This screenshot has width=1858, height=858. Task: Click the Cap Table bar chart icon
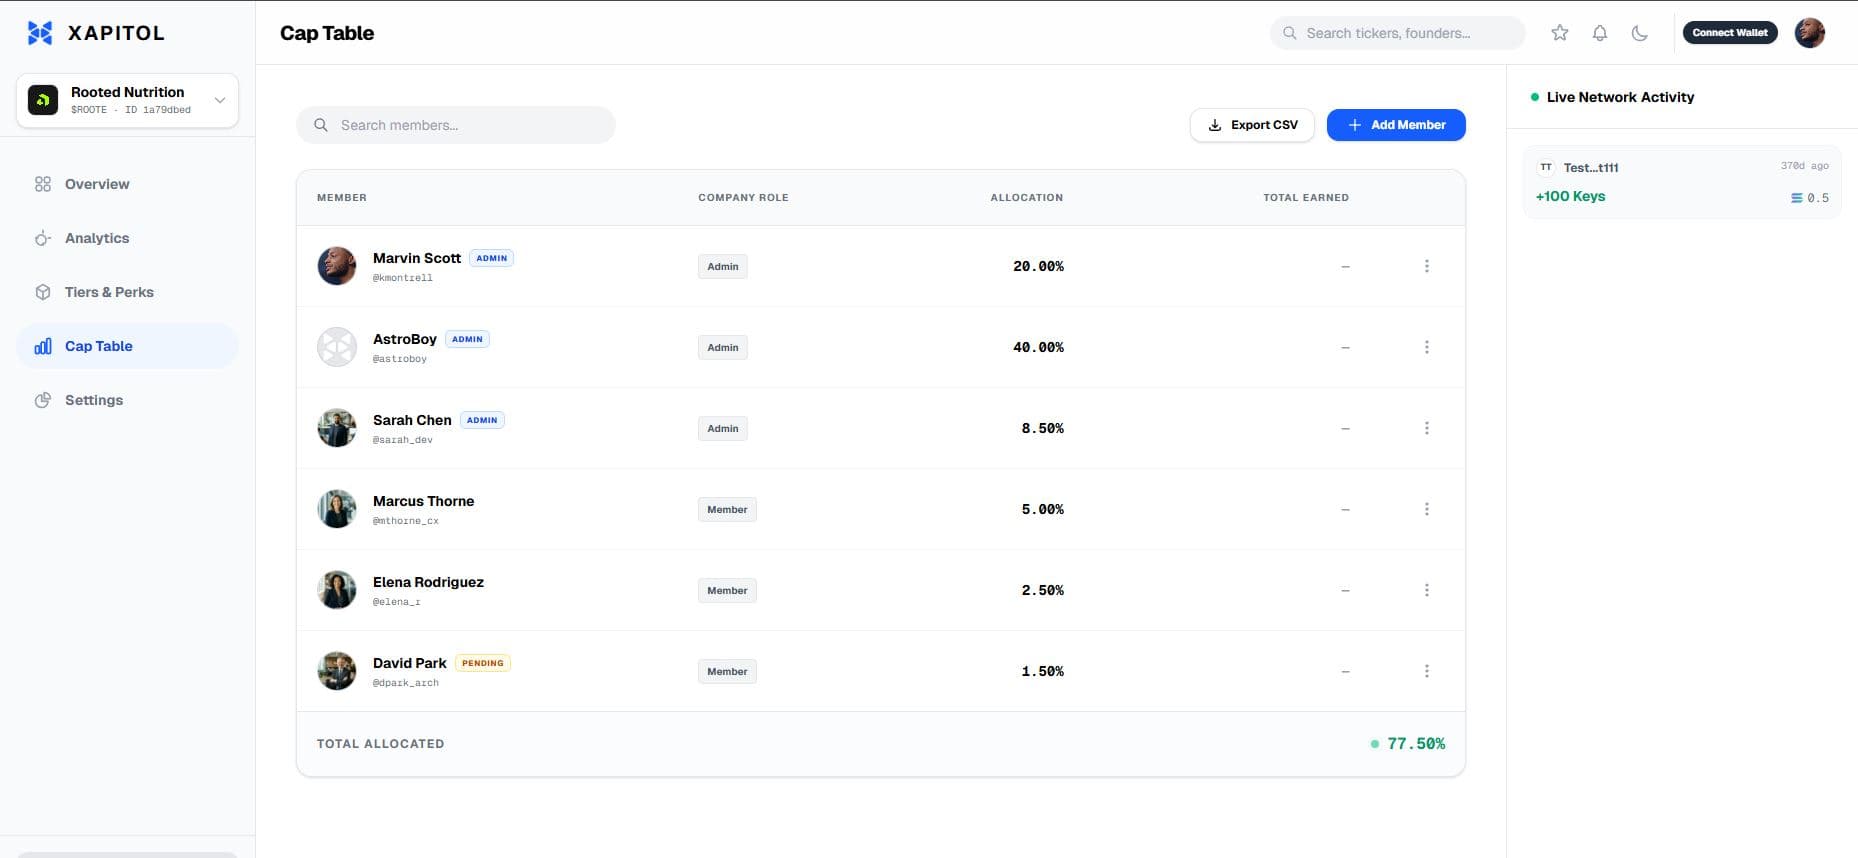[x=43, y=346]
